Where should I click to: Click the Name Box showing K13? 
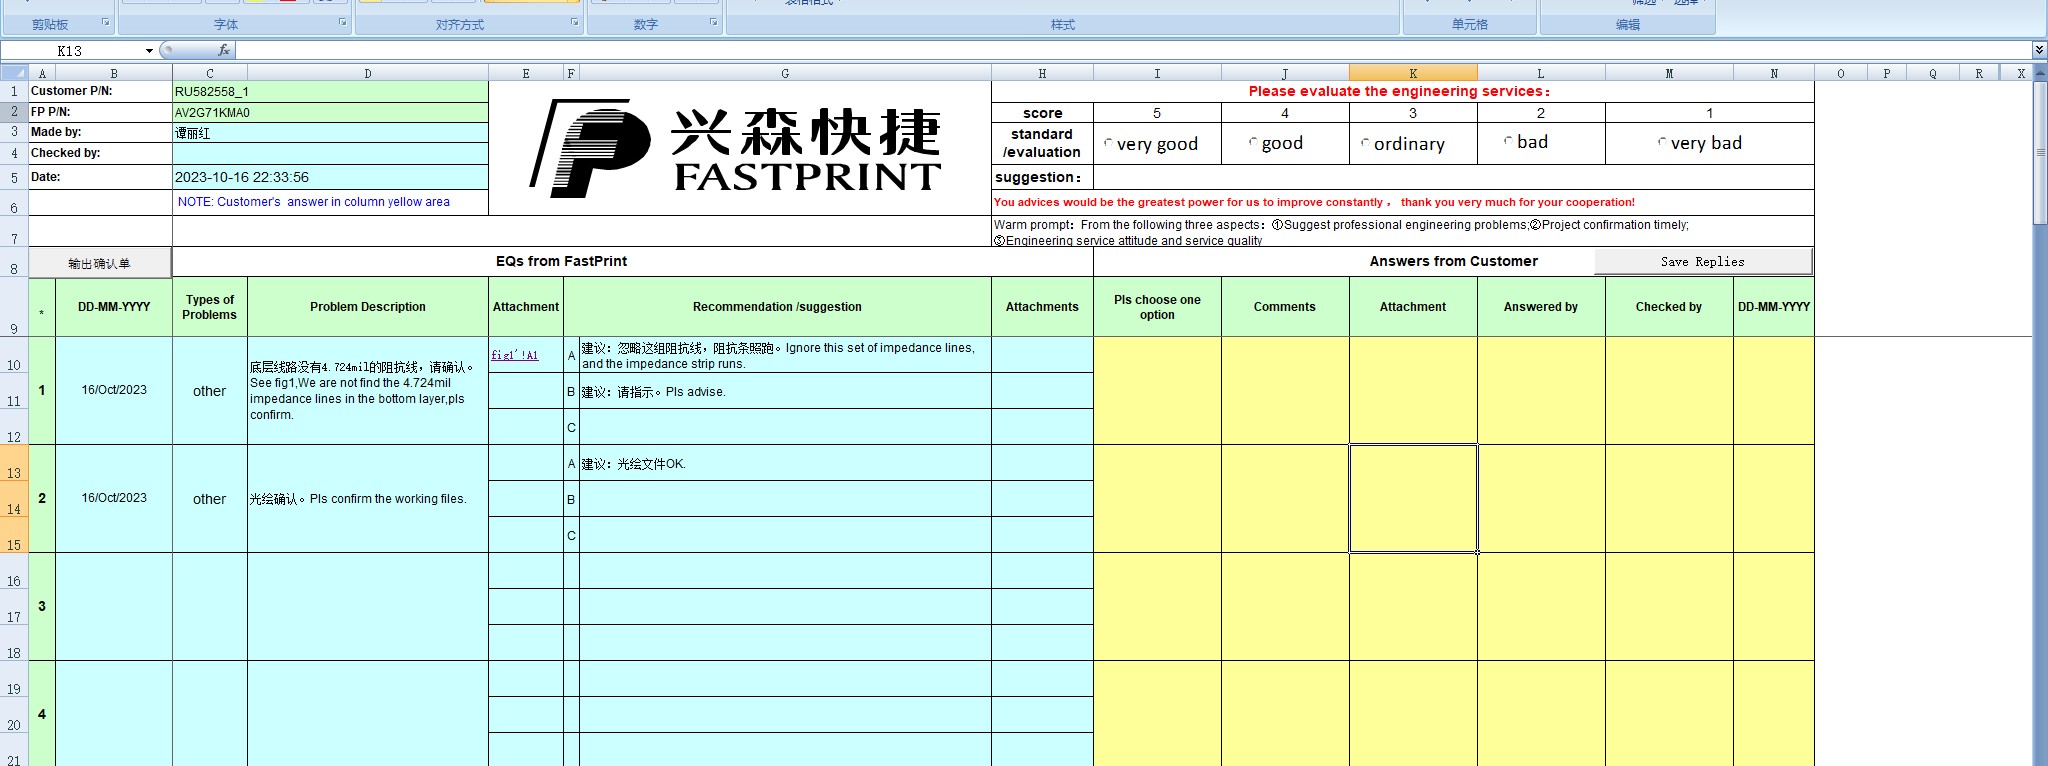click(x=71, y=51)
